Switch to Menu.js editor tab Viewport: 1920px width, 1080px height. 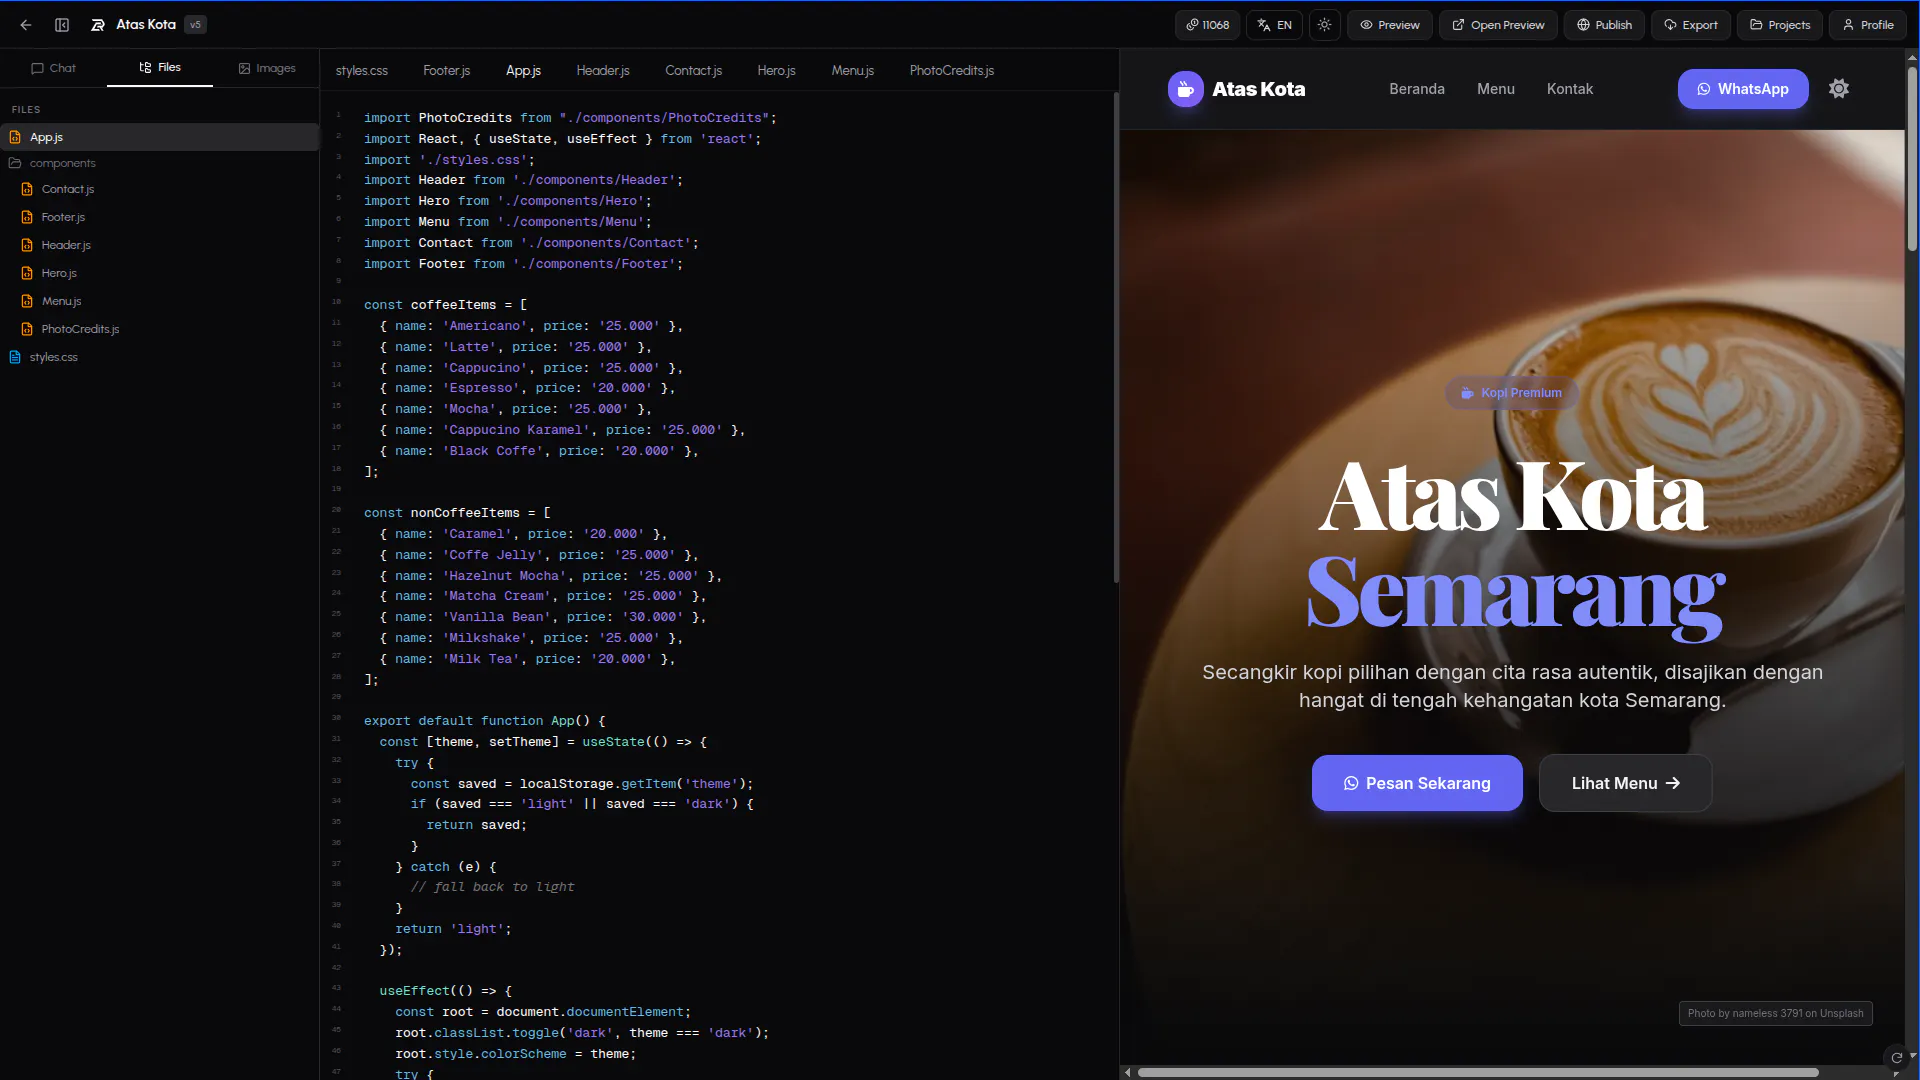tap(853, 70)
